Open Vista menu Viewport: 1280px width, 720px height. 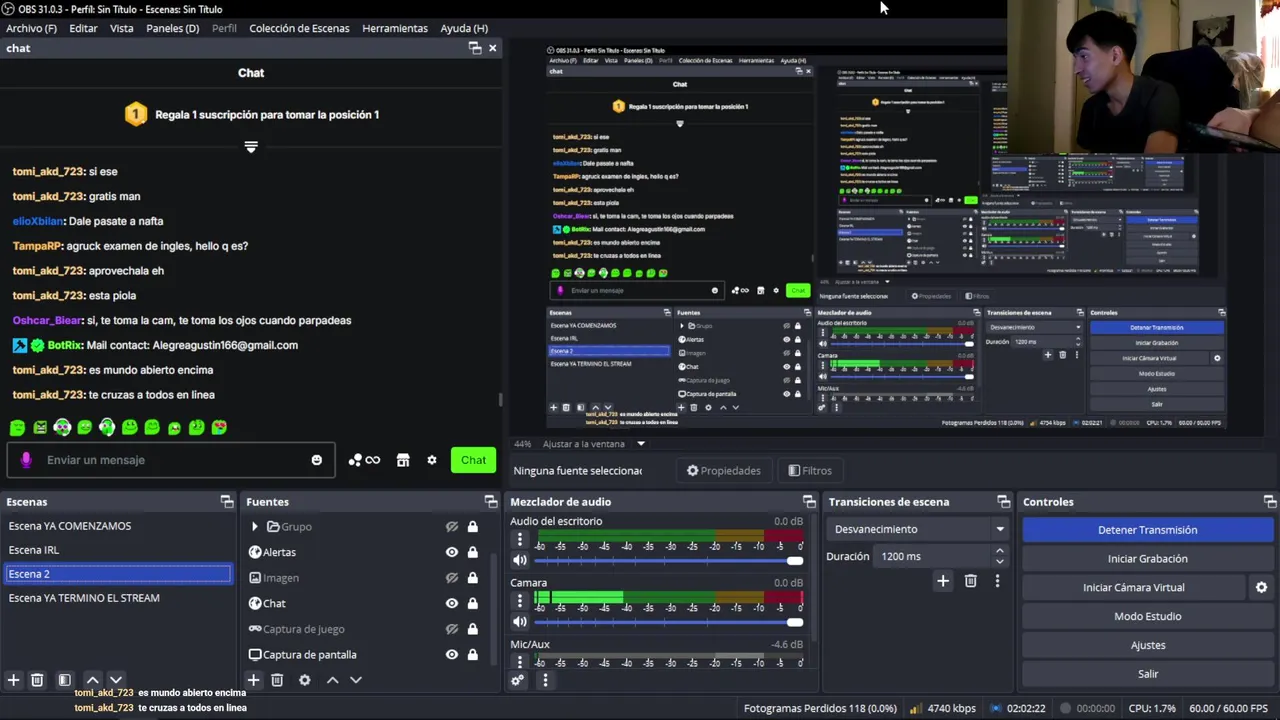tap(121, 28)
